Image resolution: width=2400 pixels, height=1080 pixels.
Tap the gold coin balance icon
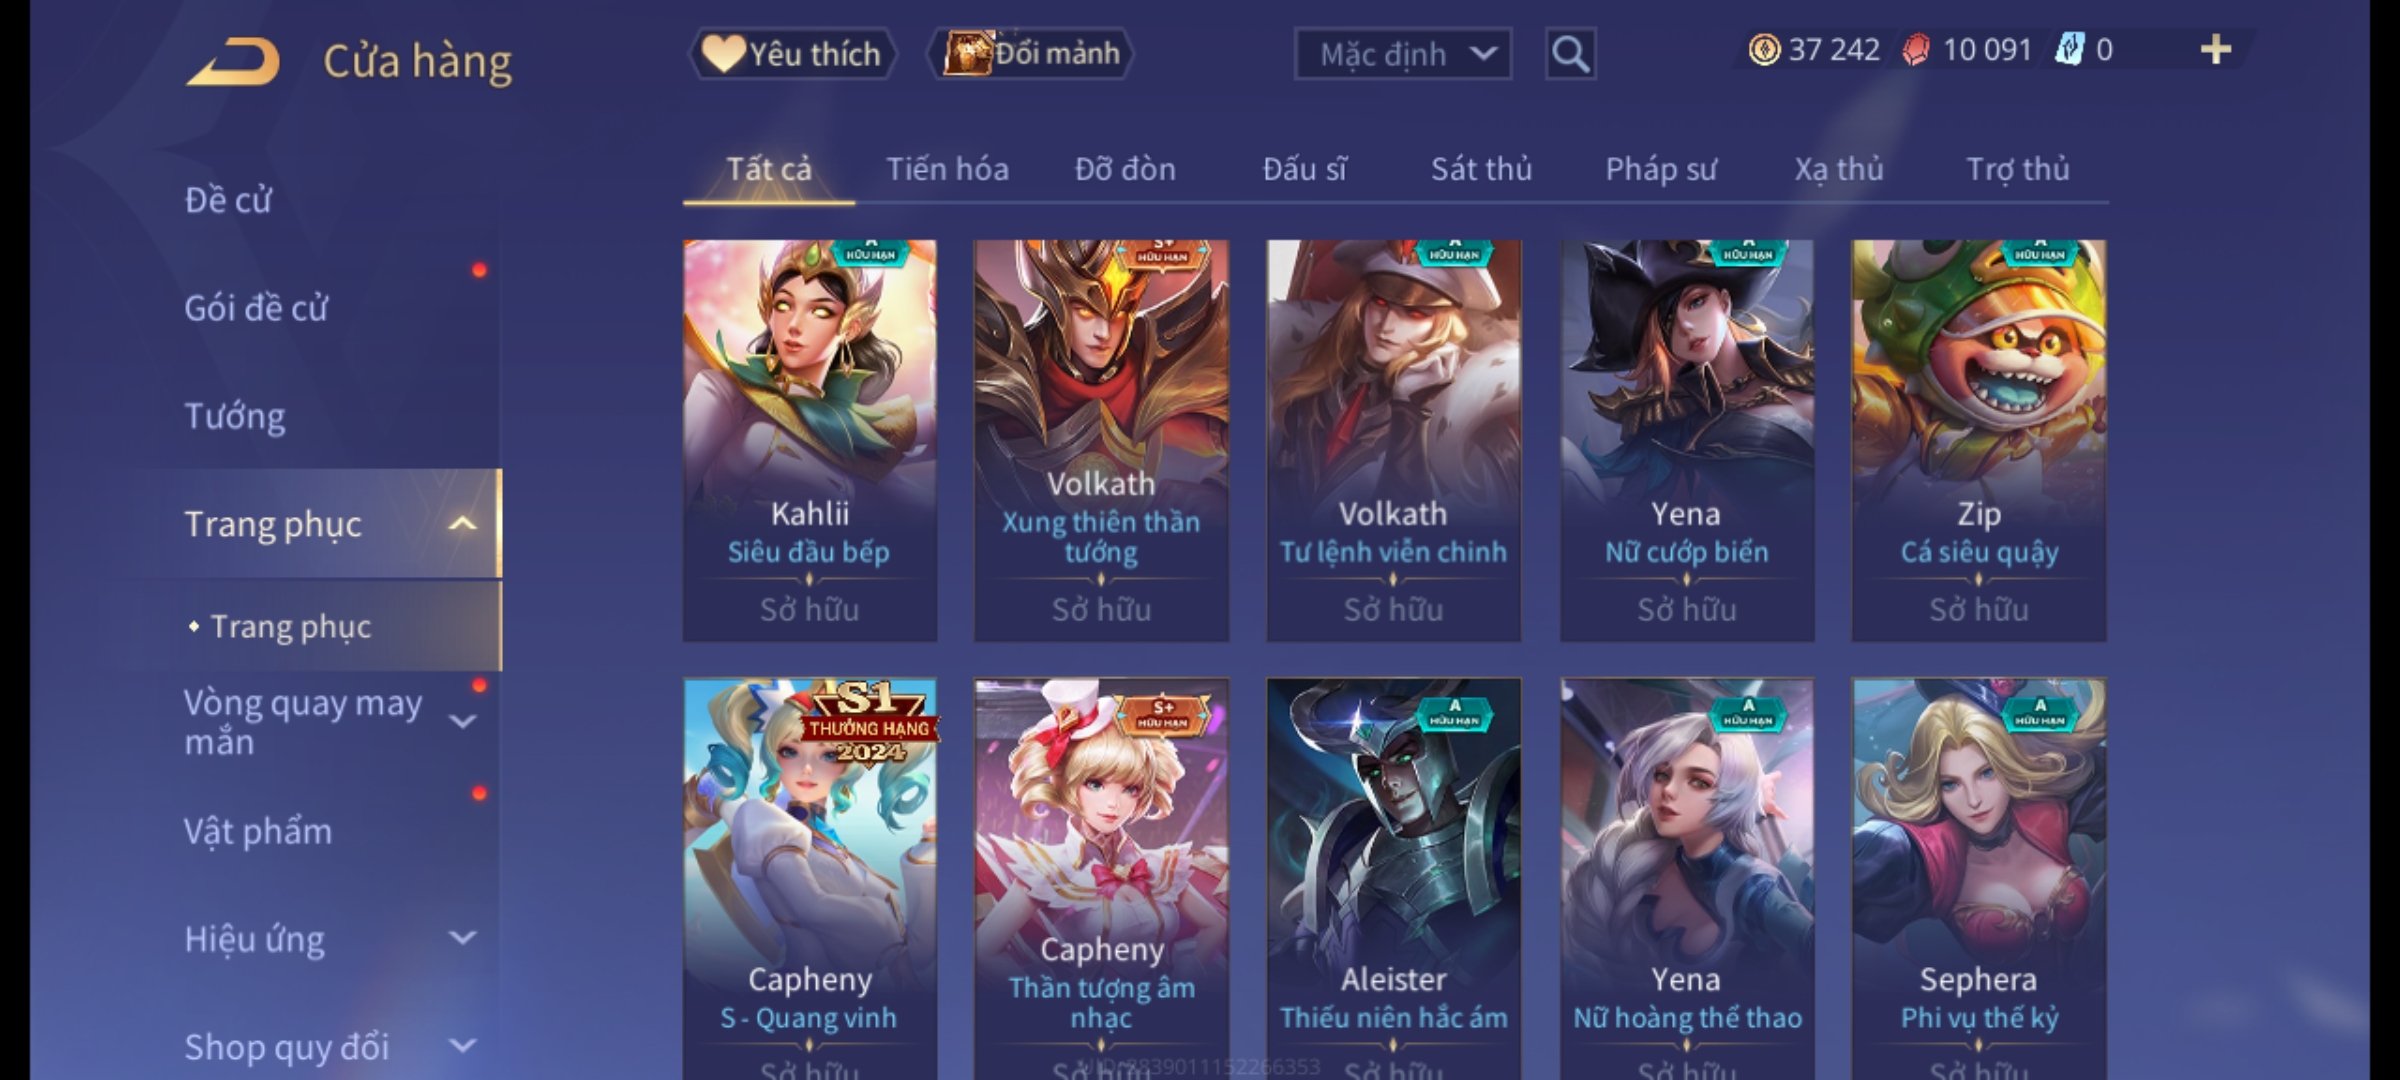tap(1764, 50)
